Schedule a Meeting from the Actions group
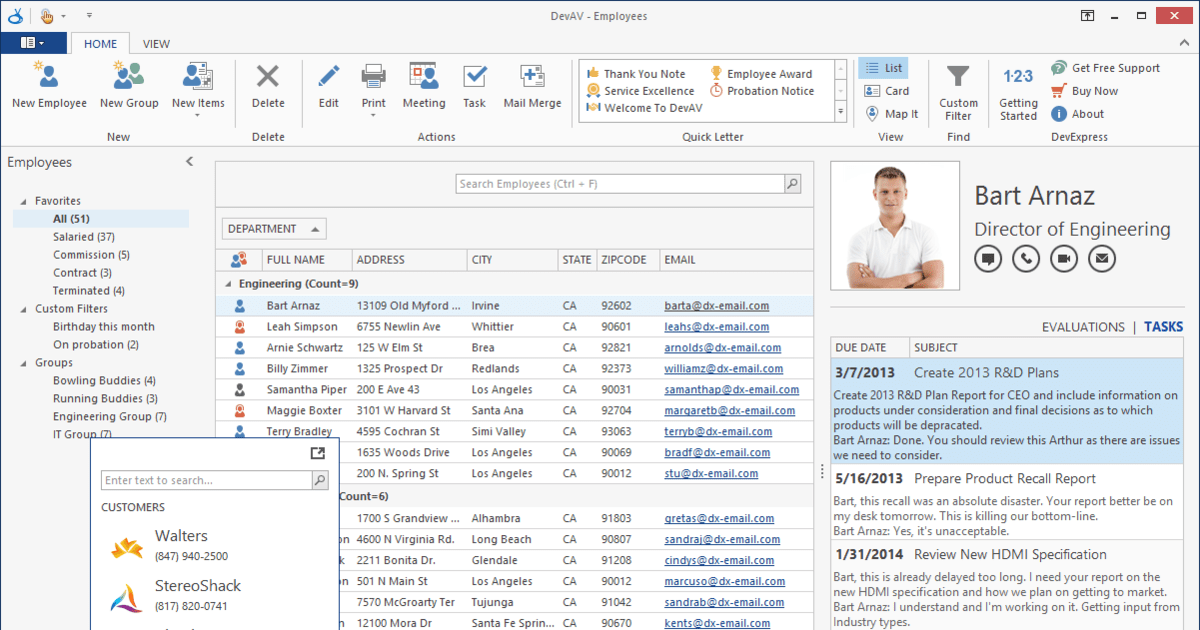Screen dimensions: 1200x630 [424, 88]
